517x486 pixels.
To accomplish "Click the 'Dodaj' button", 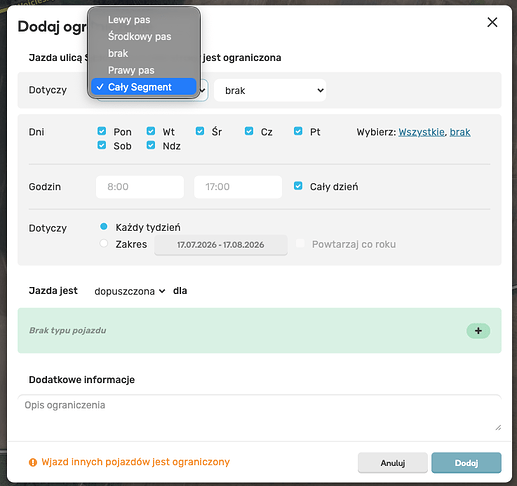I will tap(466, 463).
